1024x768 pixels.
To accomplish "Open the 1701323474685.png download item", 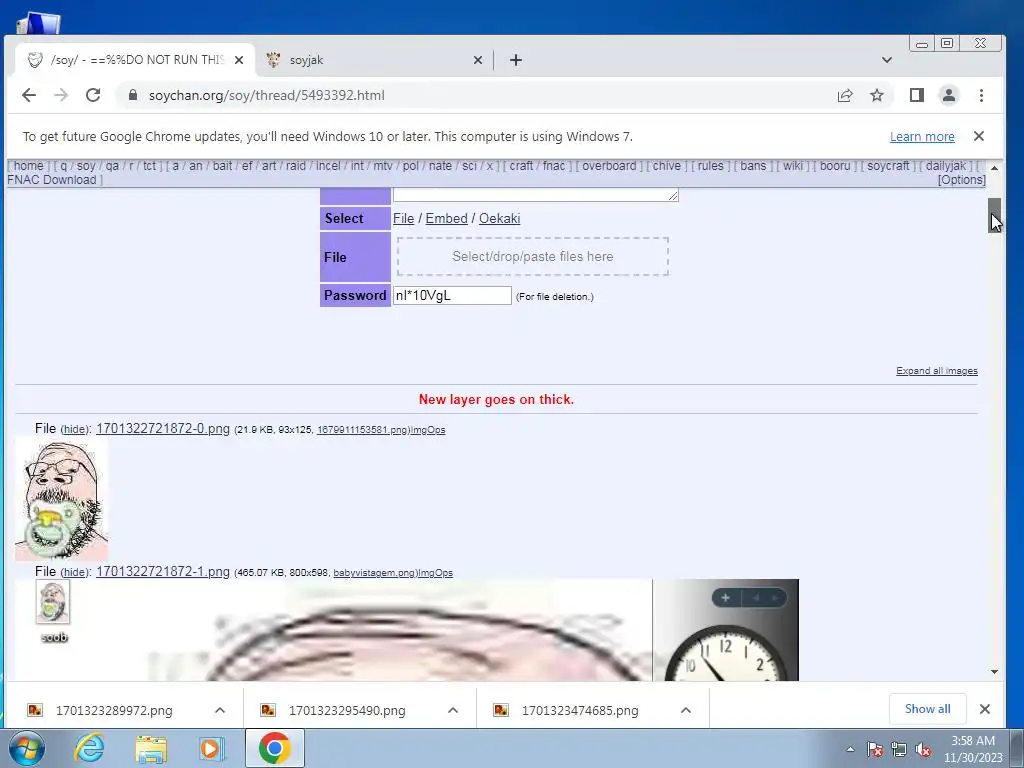I will coord(580,711).
